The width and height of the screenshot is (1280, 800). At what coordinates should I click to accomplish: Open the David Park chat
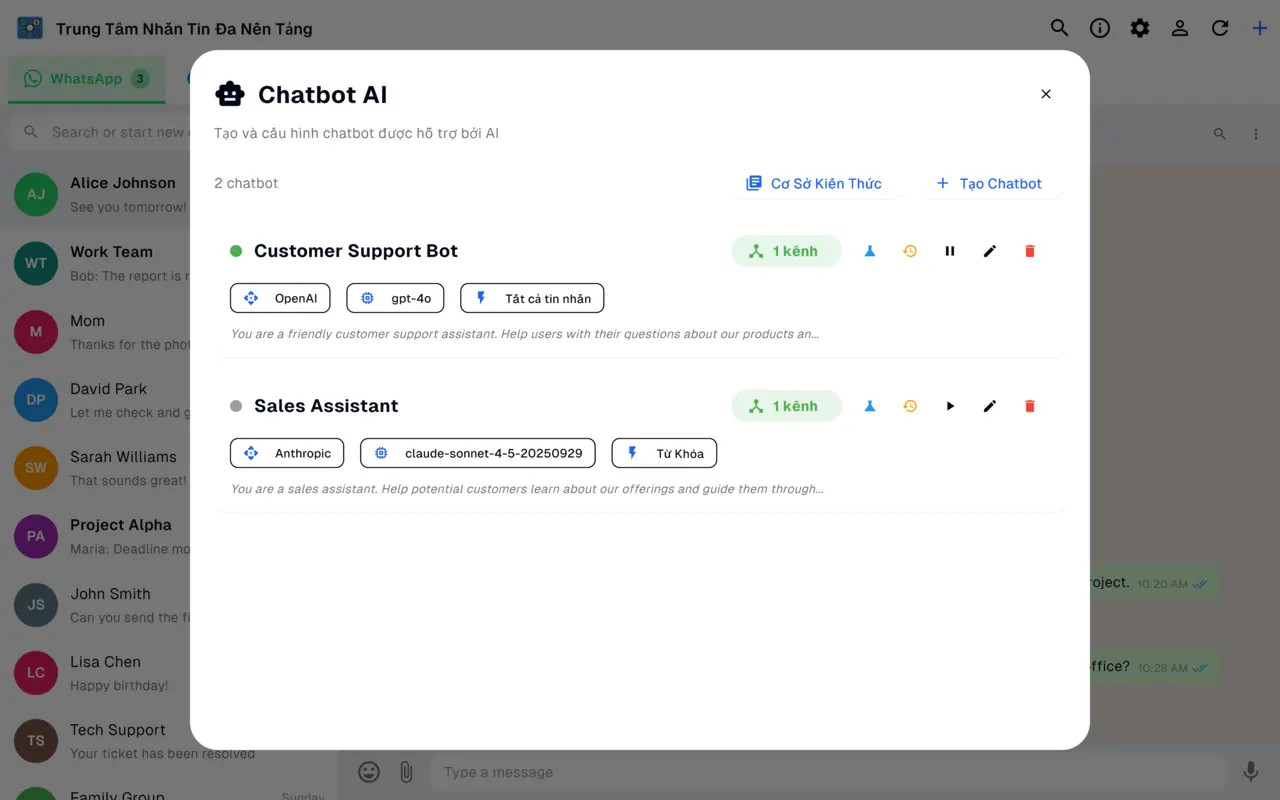pos(100,400)
